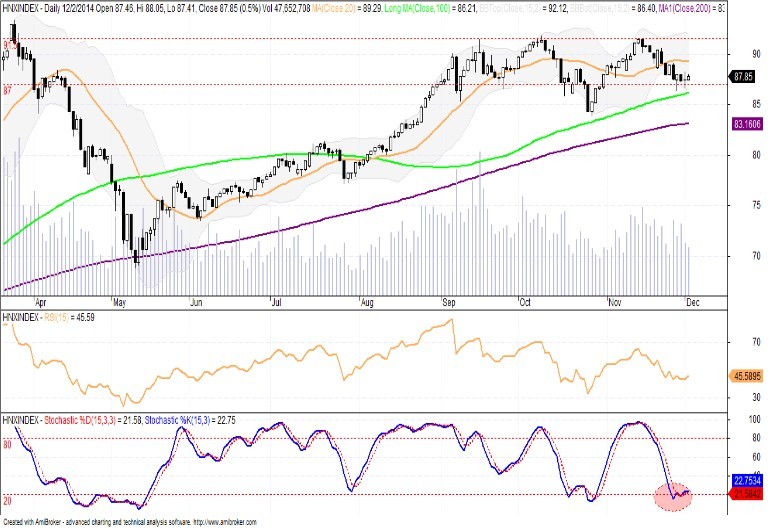Click the 87.85 last price label

click(x=742, y=76)
